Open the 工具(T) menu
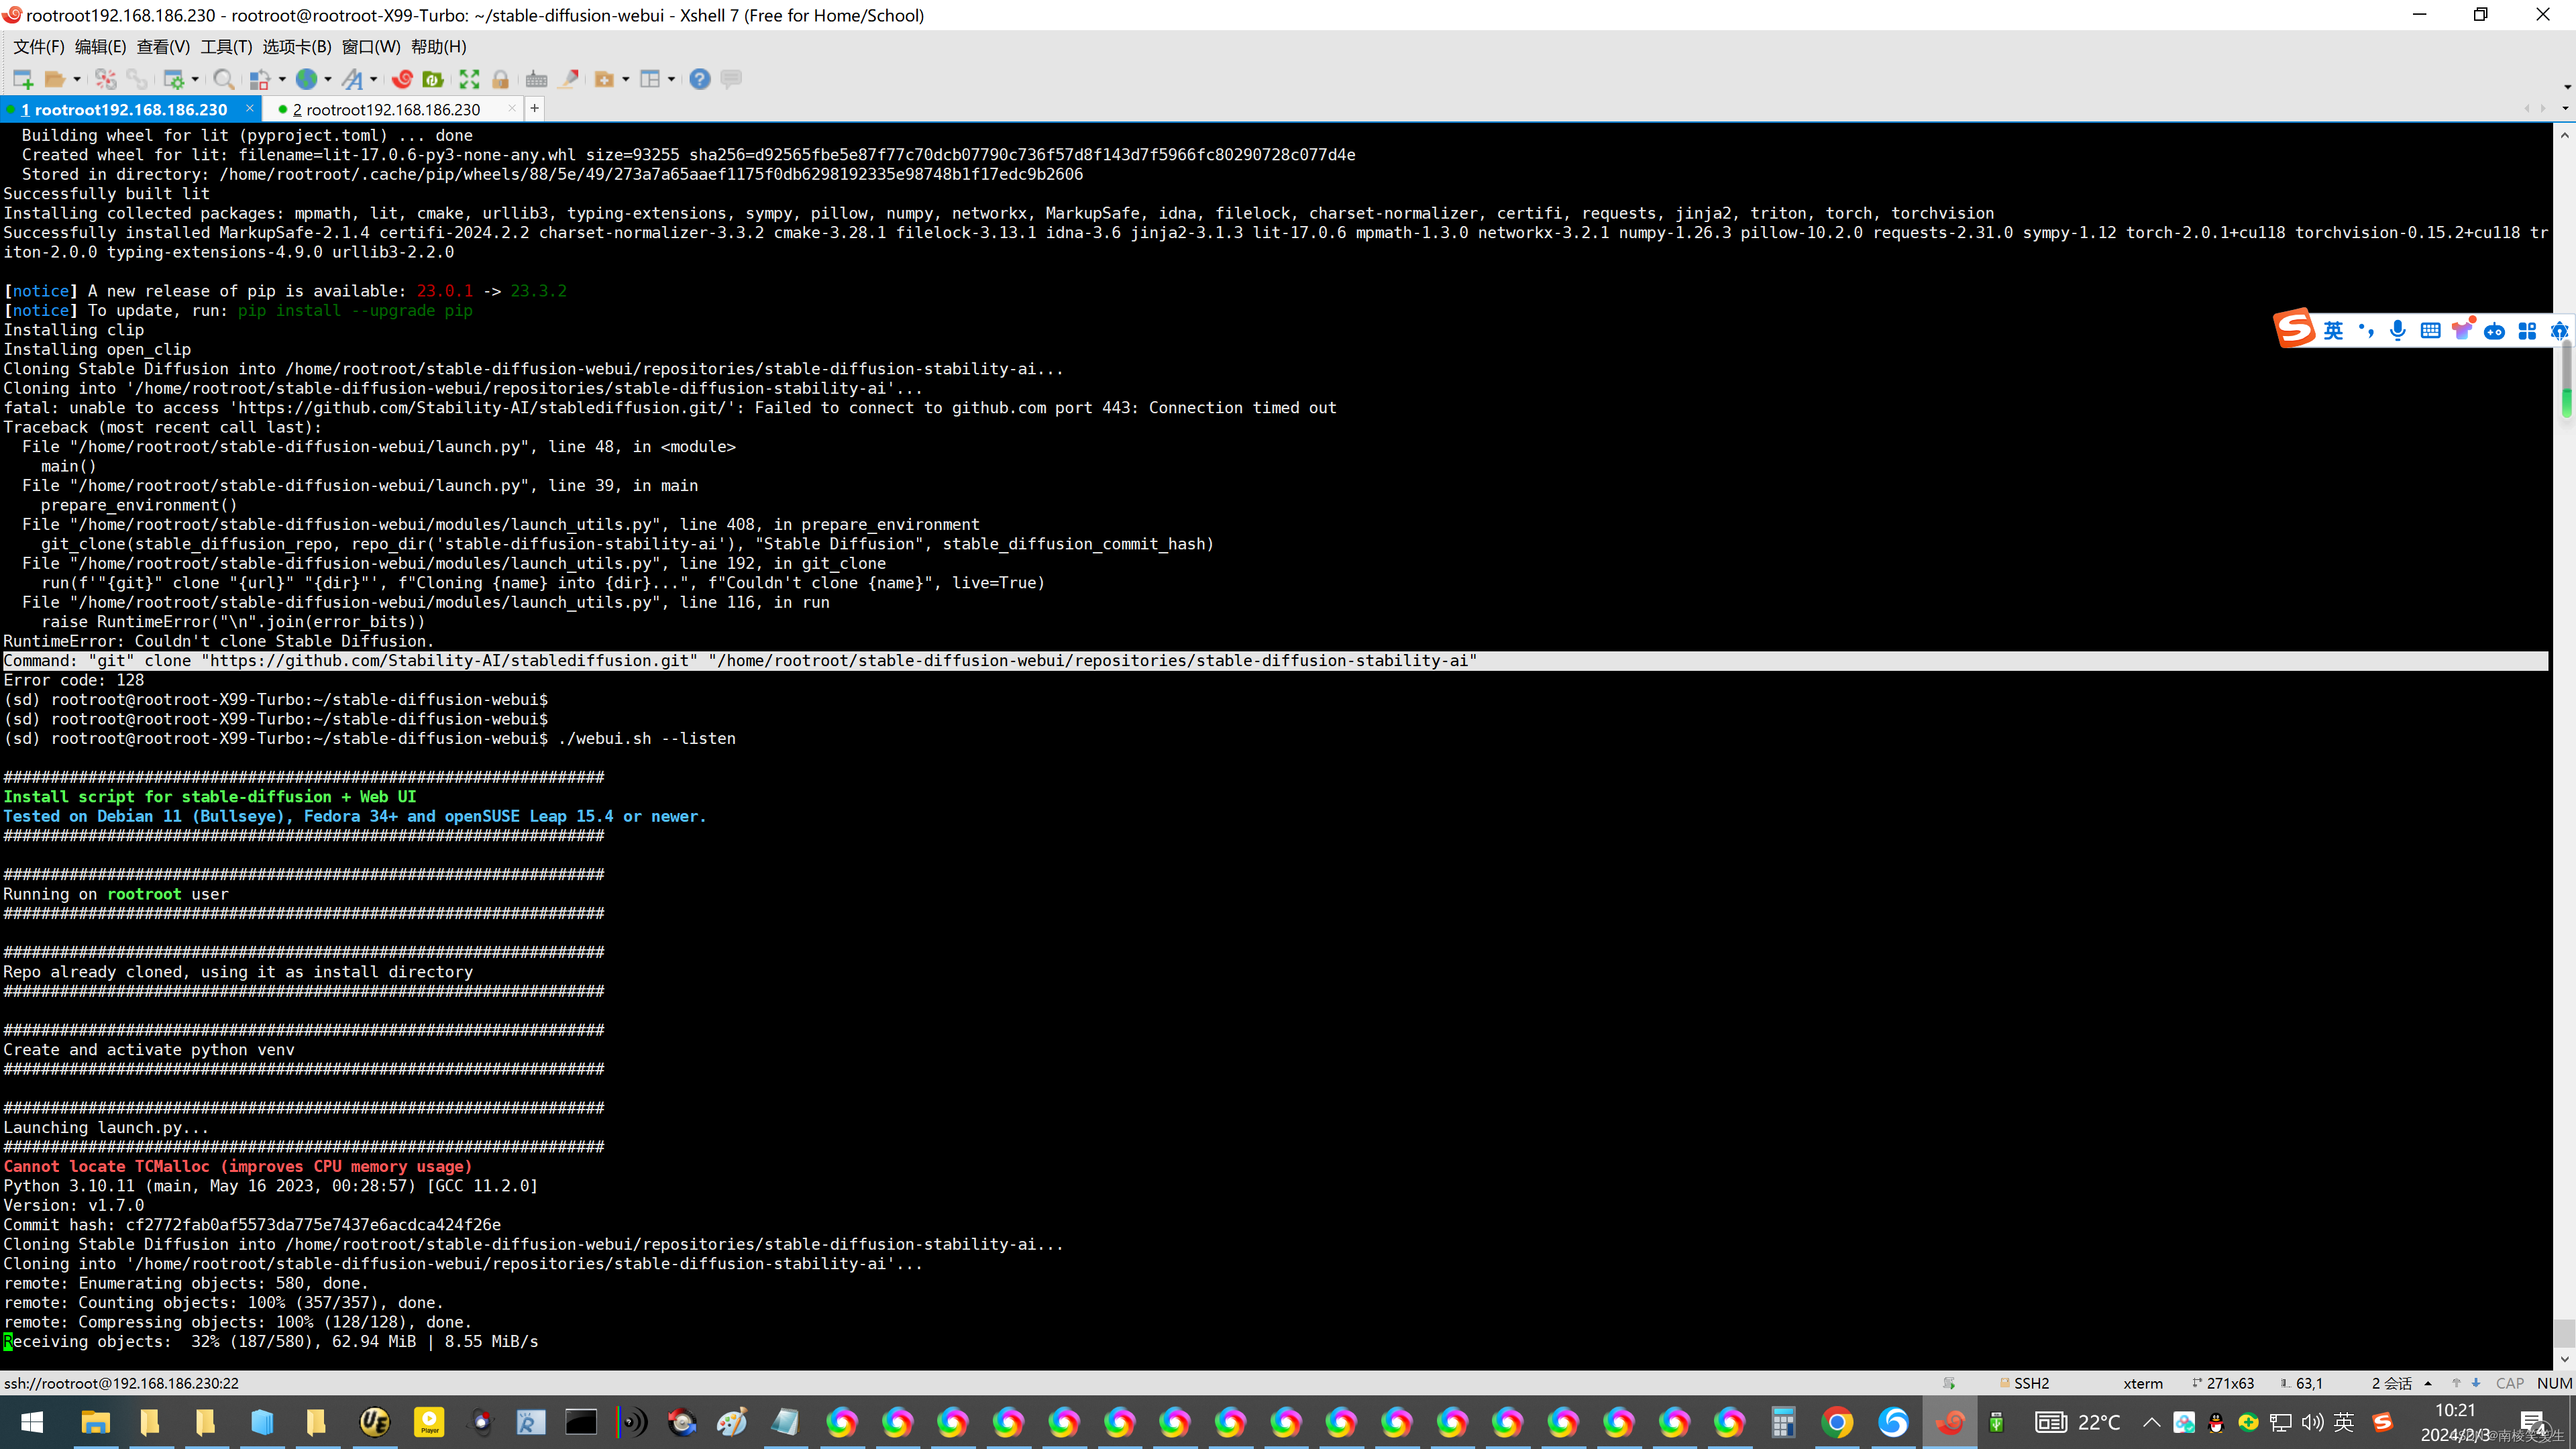This screenshot has width=2576, height=1449. tap(226, 47)
